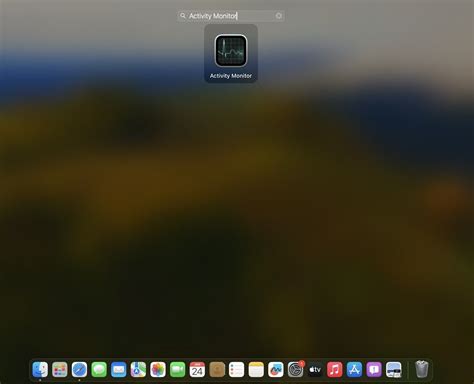Open Launchpad from the Dock

coord(60,369)
